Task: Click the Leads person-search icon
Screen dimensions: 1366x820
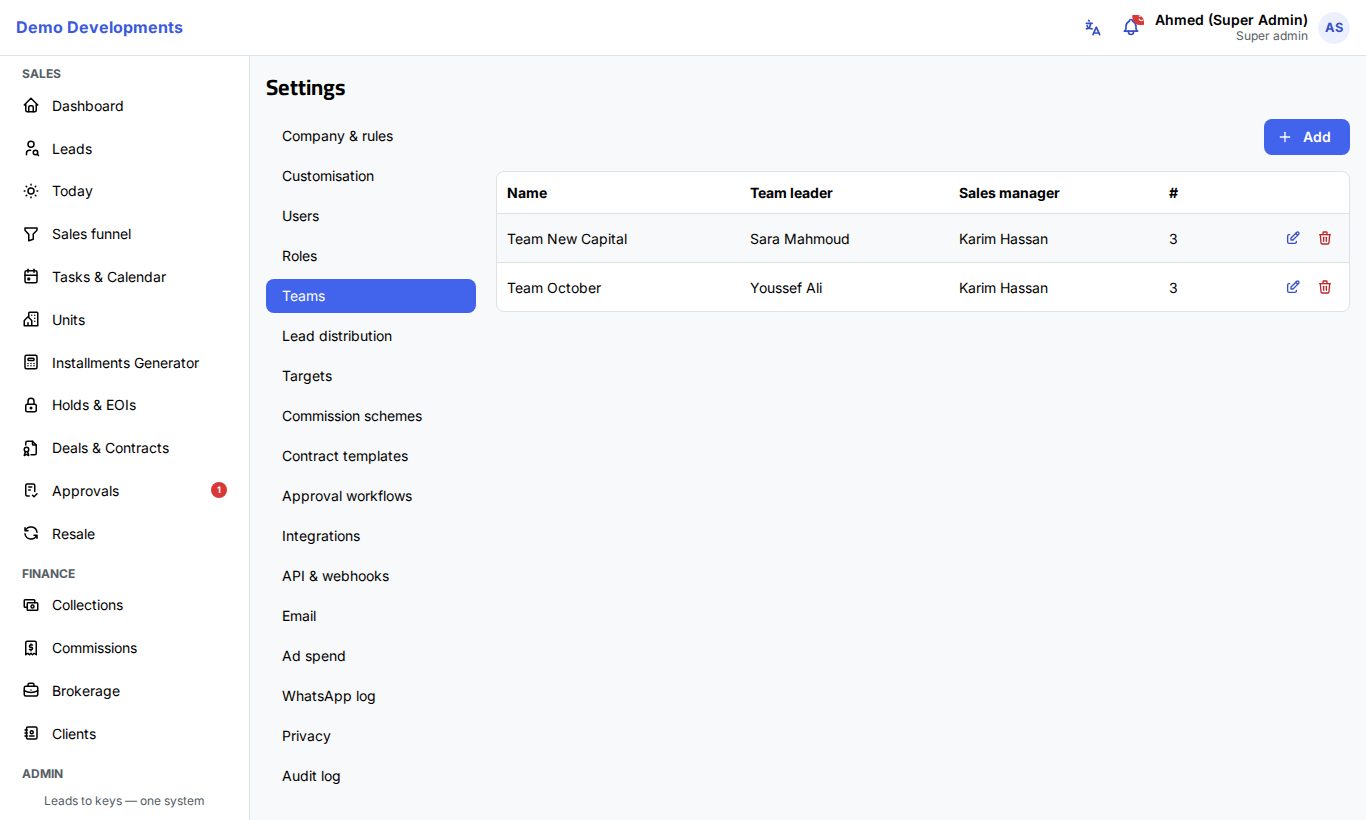Action: pyautogui.click(x=31, y=149)
